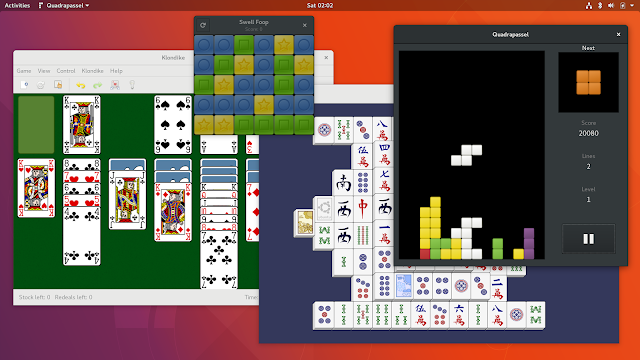The height and width of the screenshot is (360, 640).
Task: Select the seven of characters (七萬) Mahjongg tile
Action: pyautogui.click(x=384, y=180)
